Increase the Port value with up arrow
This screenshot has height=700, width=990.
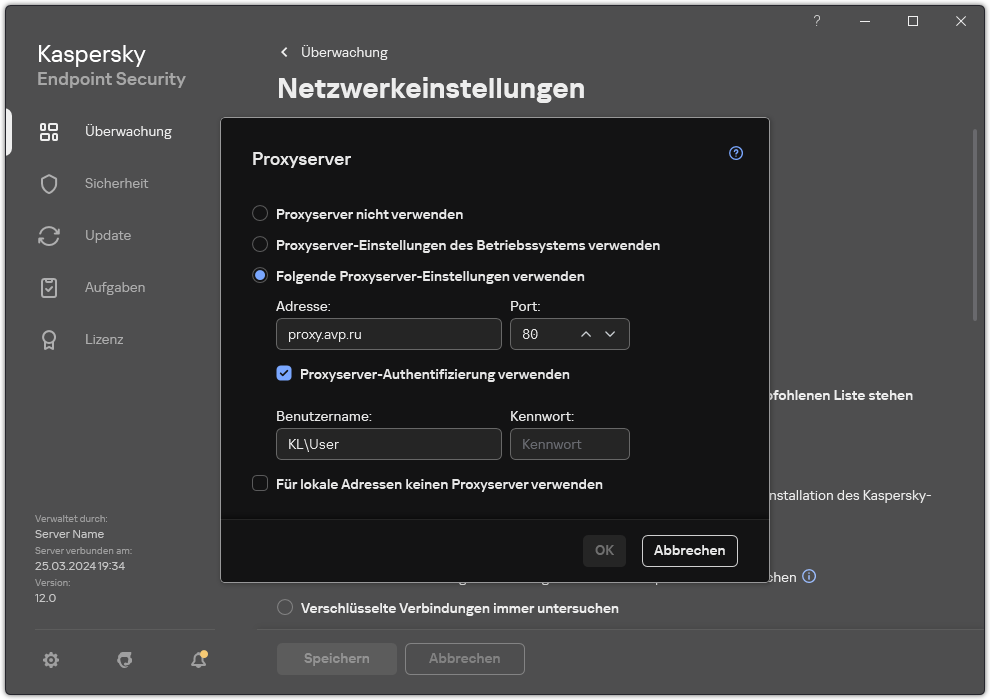(585, 334)
